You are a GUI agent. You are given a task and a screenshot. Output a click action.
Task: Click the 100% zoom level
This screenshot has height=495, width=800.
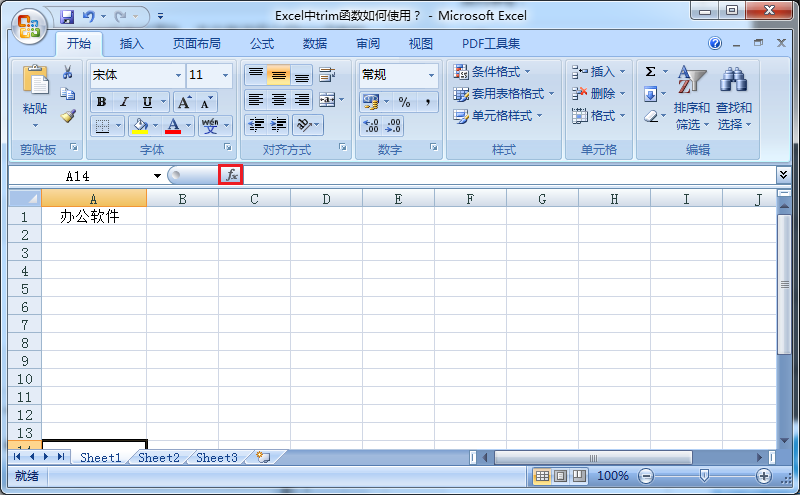click(x=612, y=476)
